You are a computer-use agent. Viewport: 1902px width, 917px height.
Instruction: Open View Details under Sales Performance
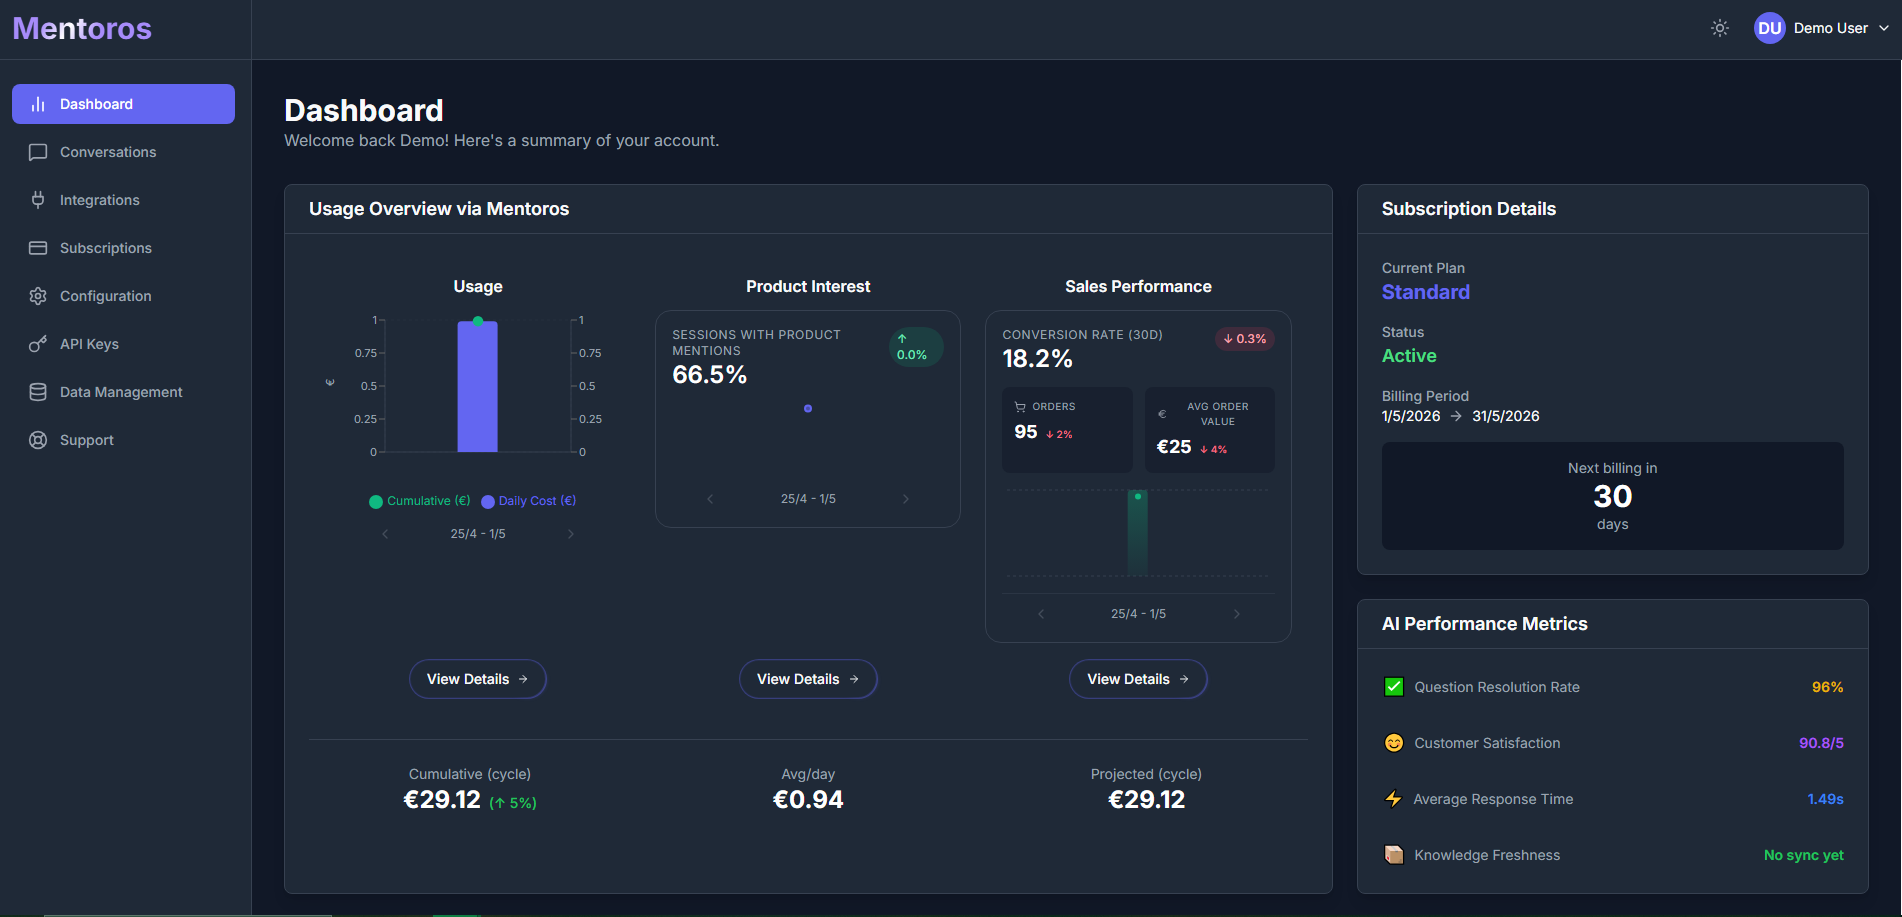(x=1138, y=679)
